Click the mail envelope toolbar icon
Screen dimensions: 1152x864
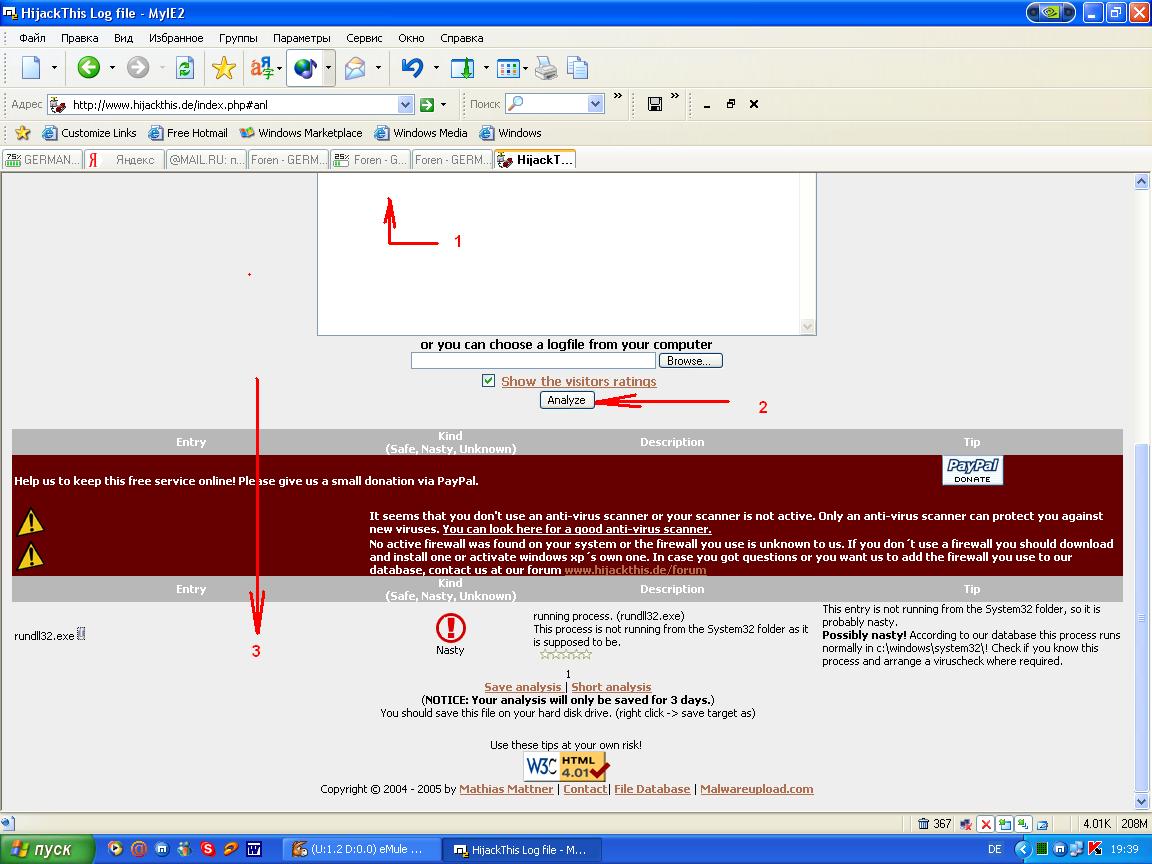[355, 68]
